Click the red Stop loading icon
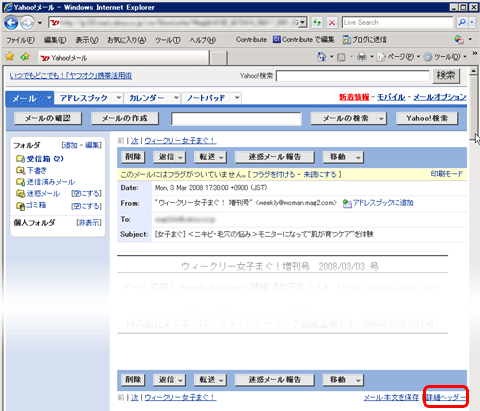Screen dimensions: 480x411 click(x=332, y=23)
